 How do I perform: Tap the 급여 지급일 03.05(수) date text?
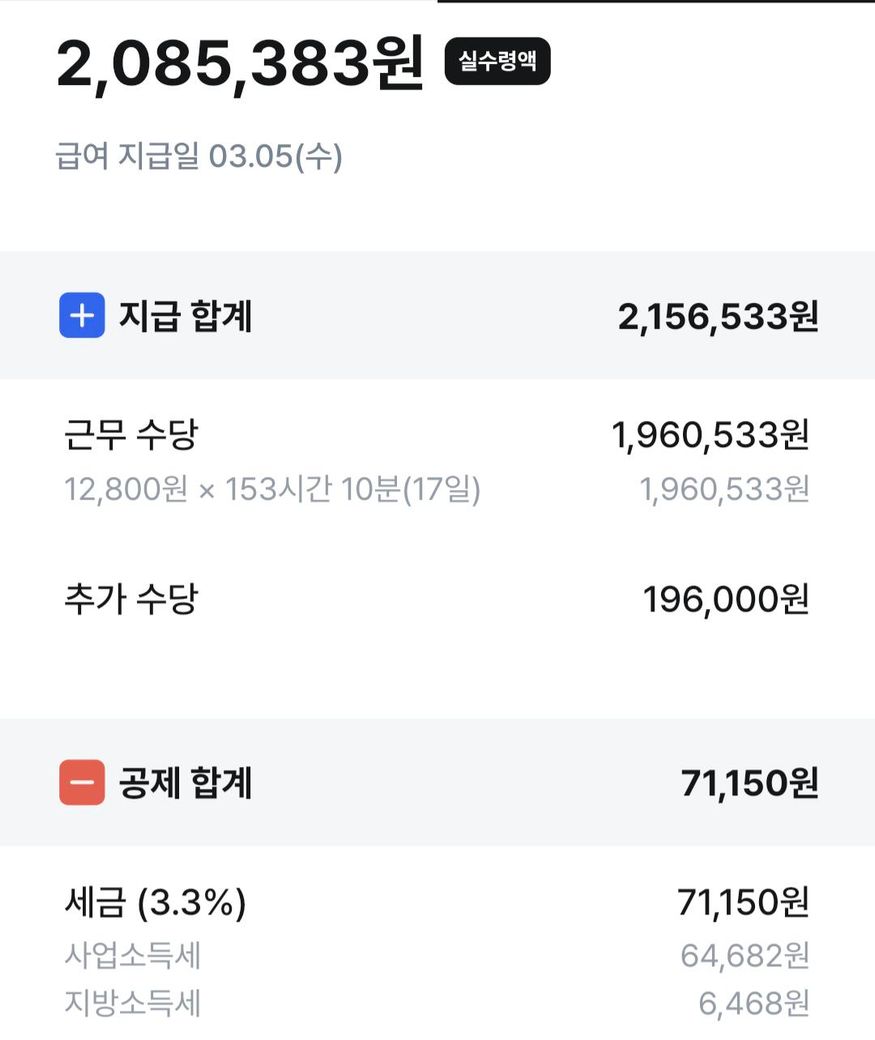click(199, 157)
